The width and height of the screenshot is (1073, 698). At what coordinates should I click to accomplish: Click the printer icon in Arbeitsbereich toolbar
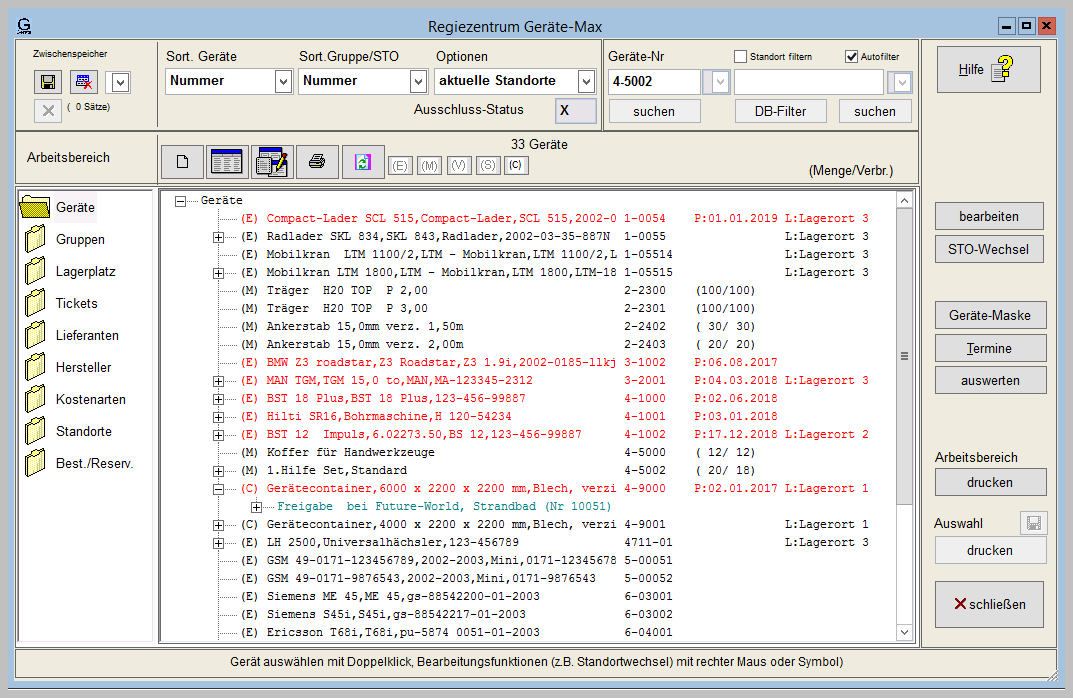pyautogui.click(x=317, y=161)
